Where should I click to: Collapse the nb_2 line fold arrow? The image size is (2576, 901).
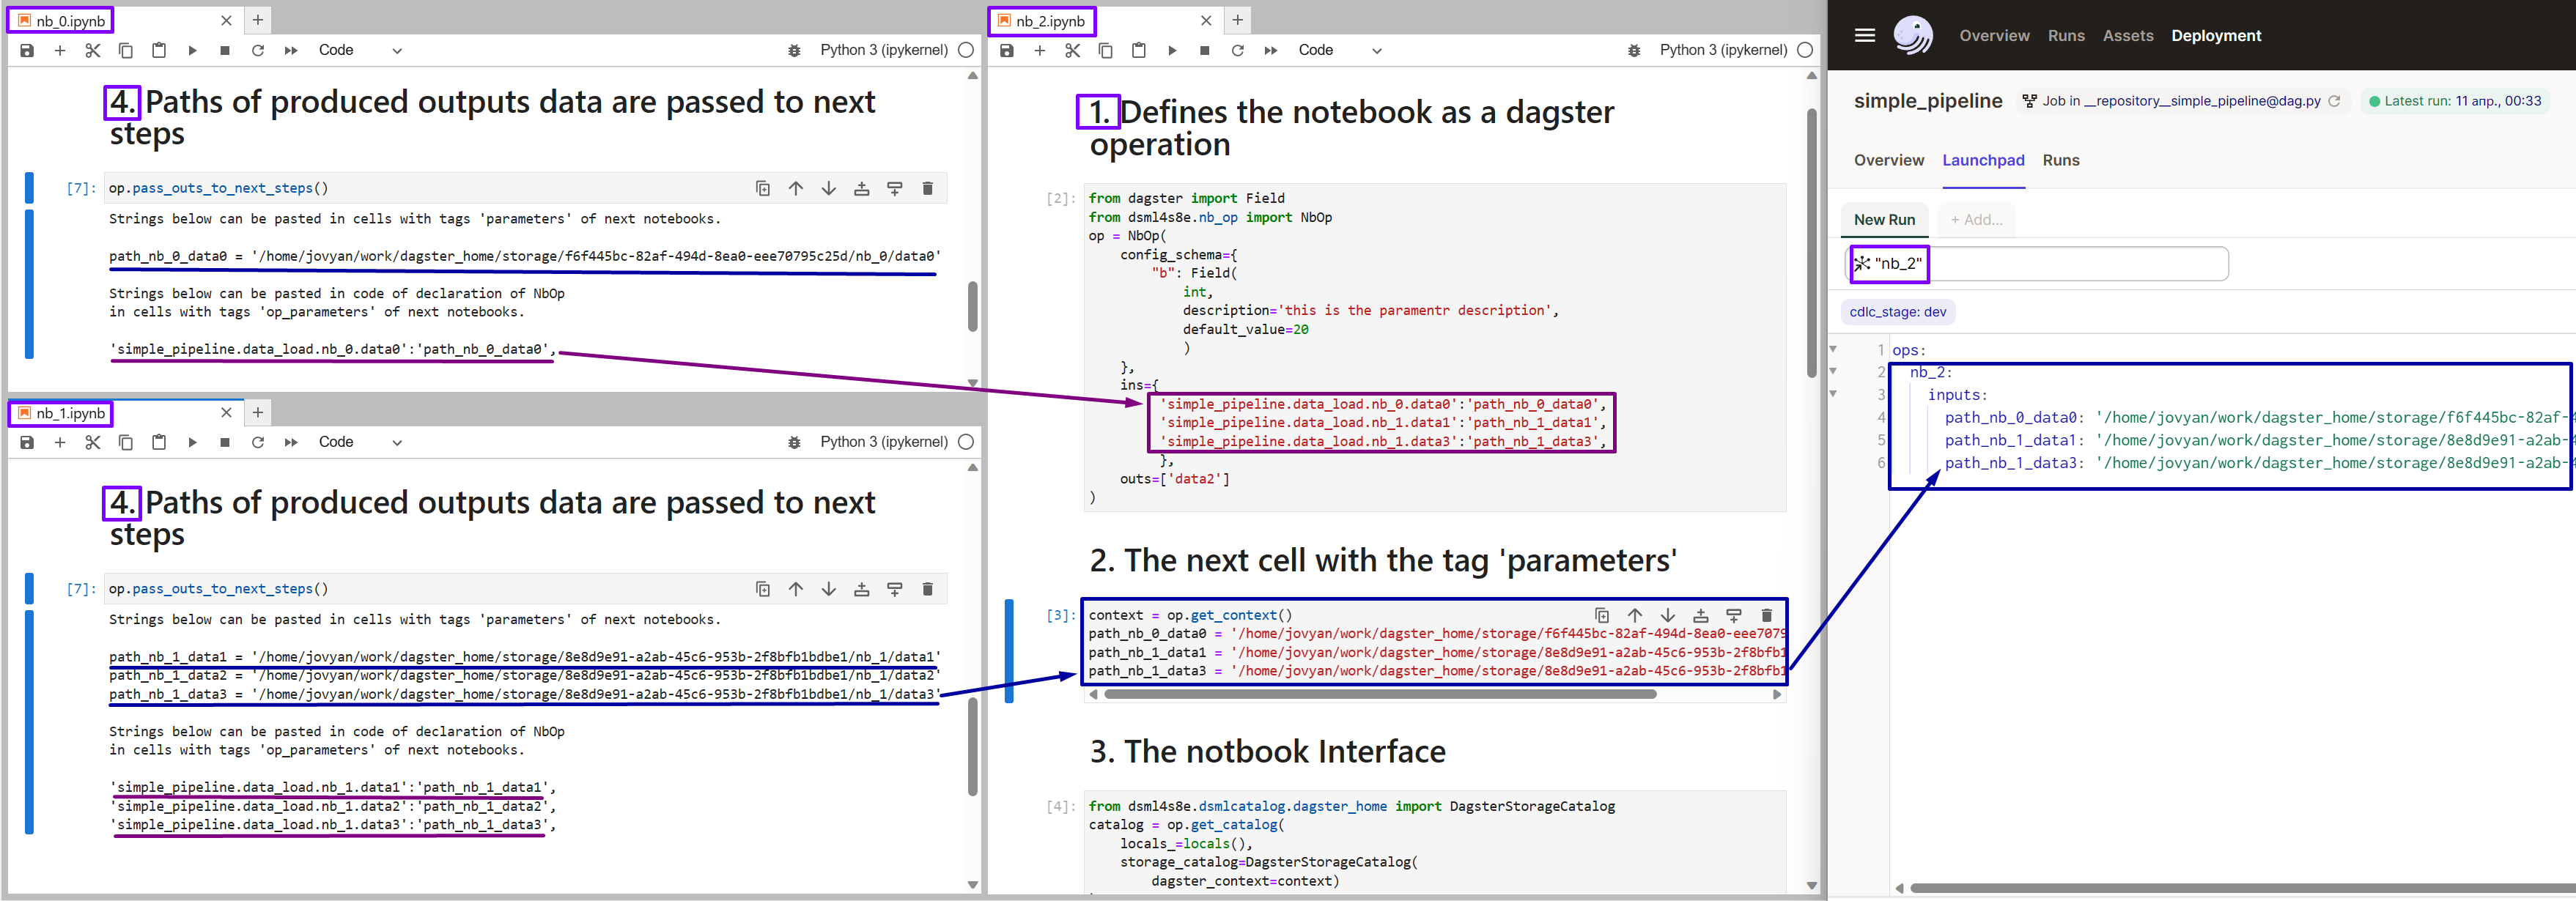1833,372
